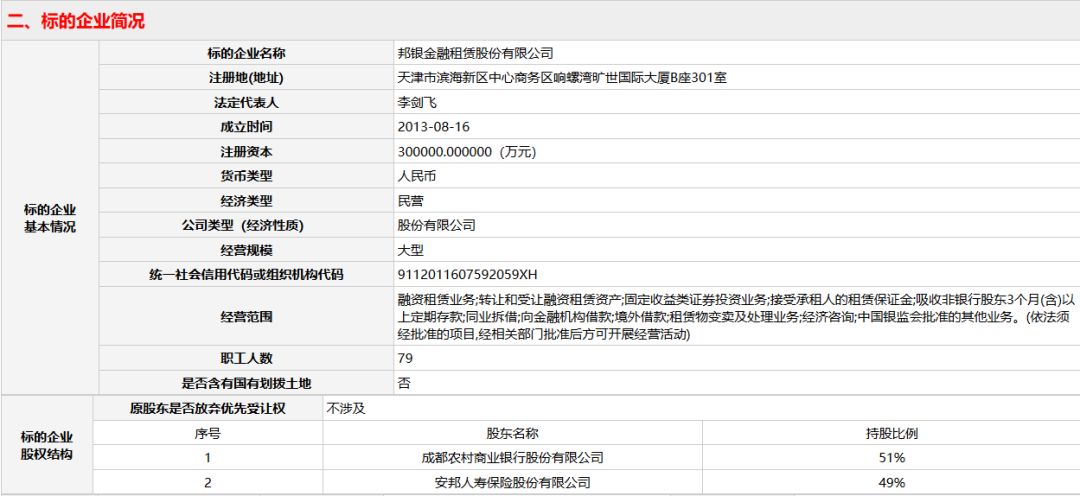Select the company name 邦银金融租赁股份有限公司
This screenshot has width=1080, height=496.
pos(475,54)
